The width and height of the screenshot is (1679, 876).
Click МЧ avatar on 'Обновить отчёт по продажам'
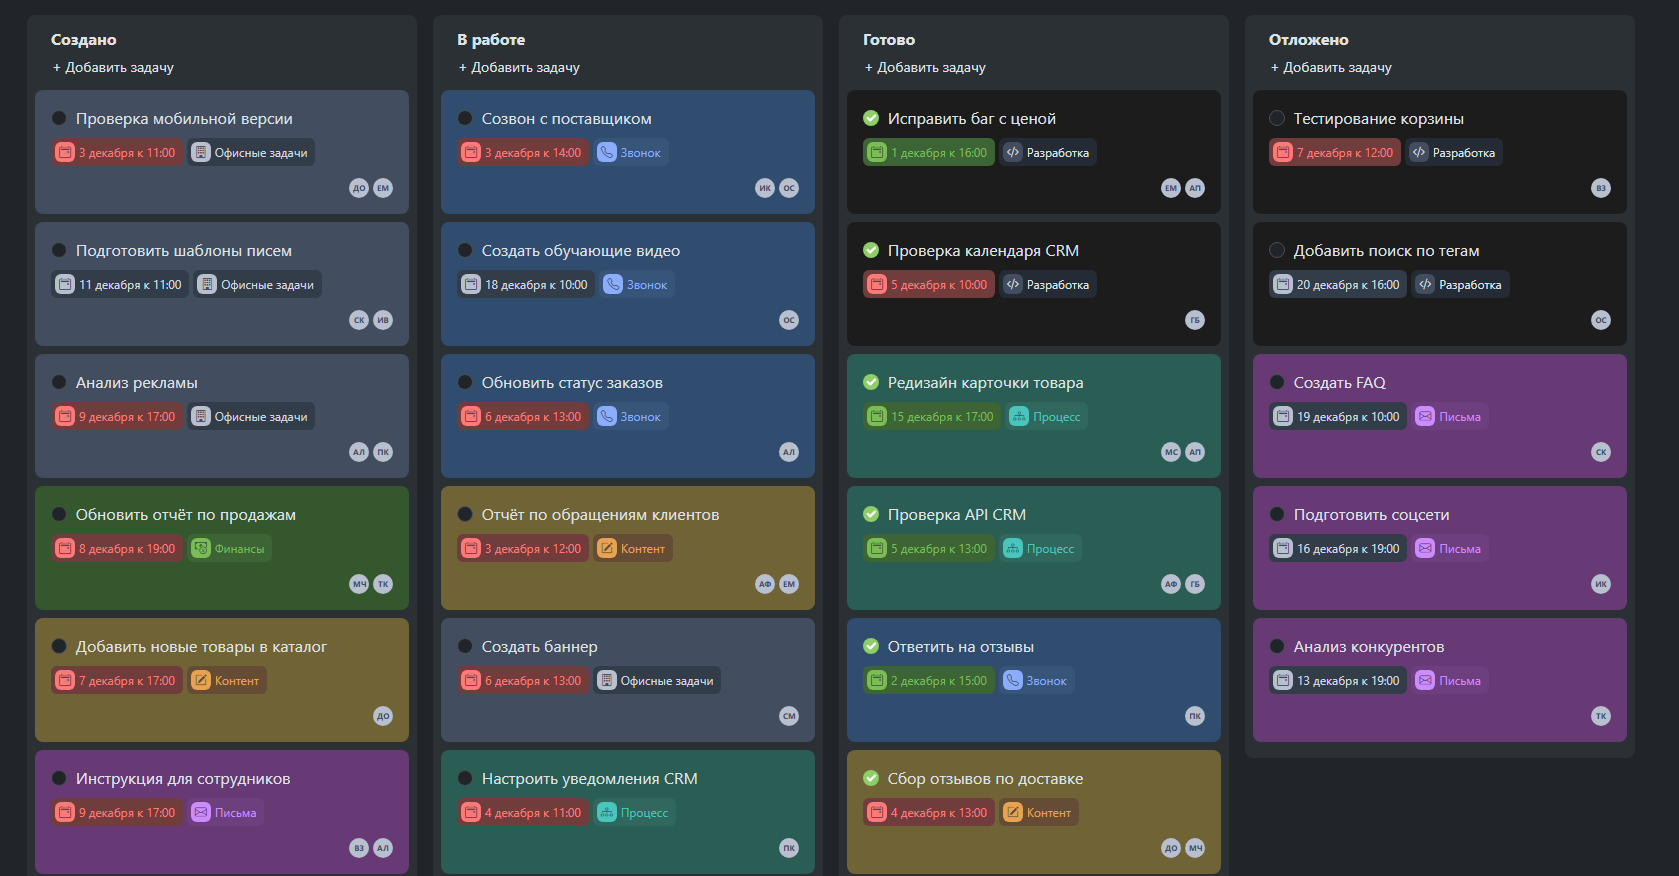pos(359,584)
